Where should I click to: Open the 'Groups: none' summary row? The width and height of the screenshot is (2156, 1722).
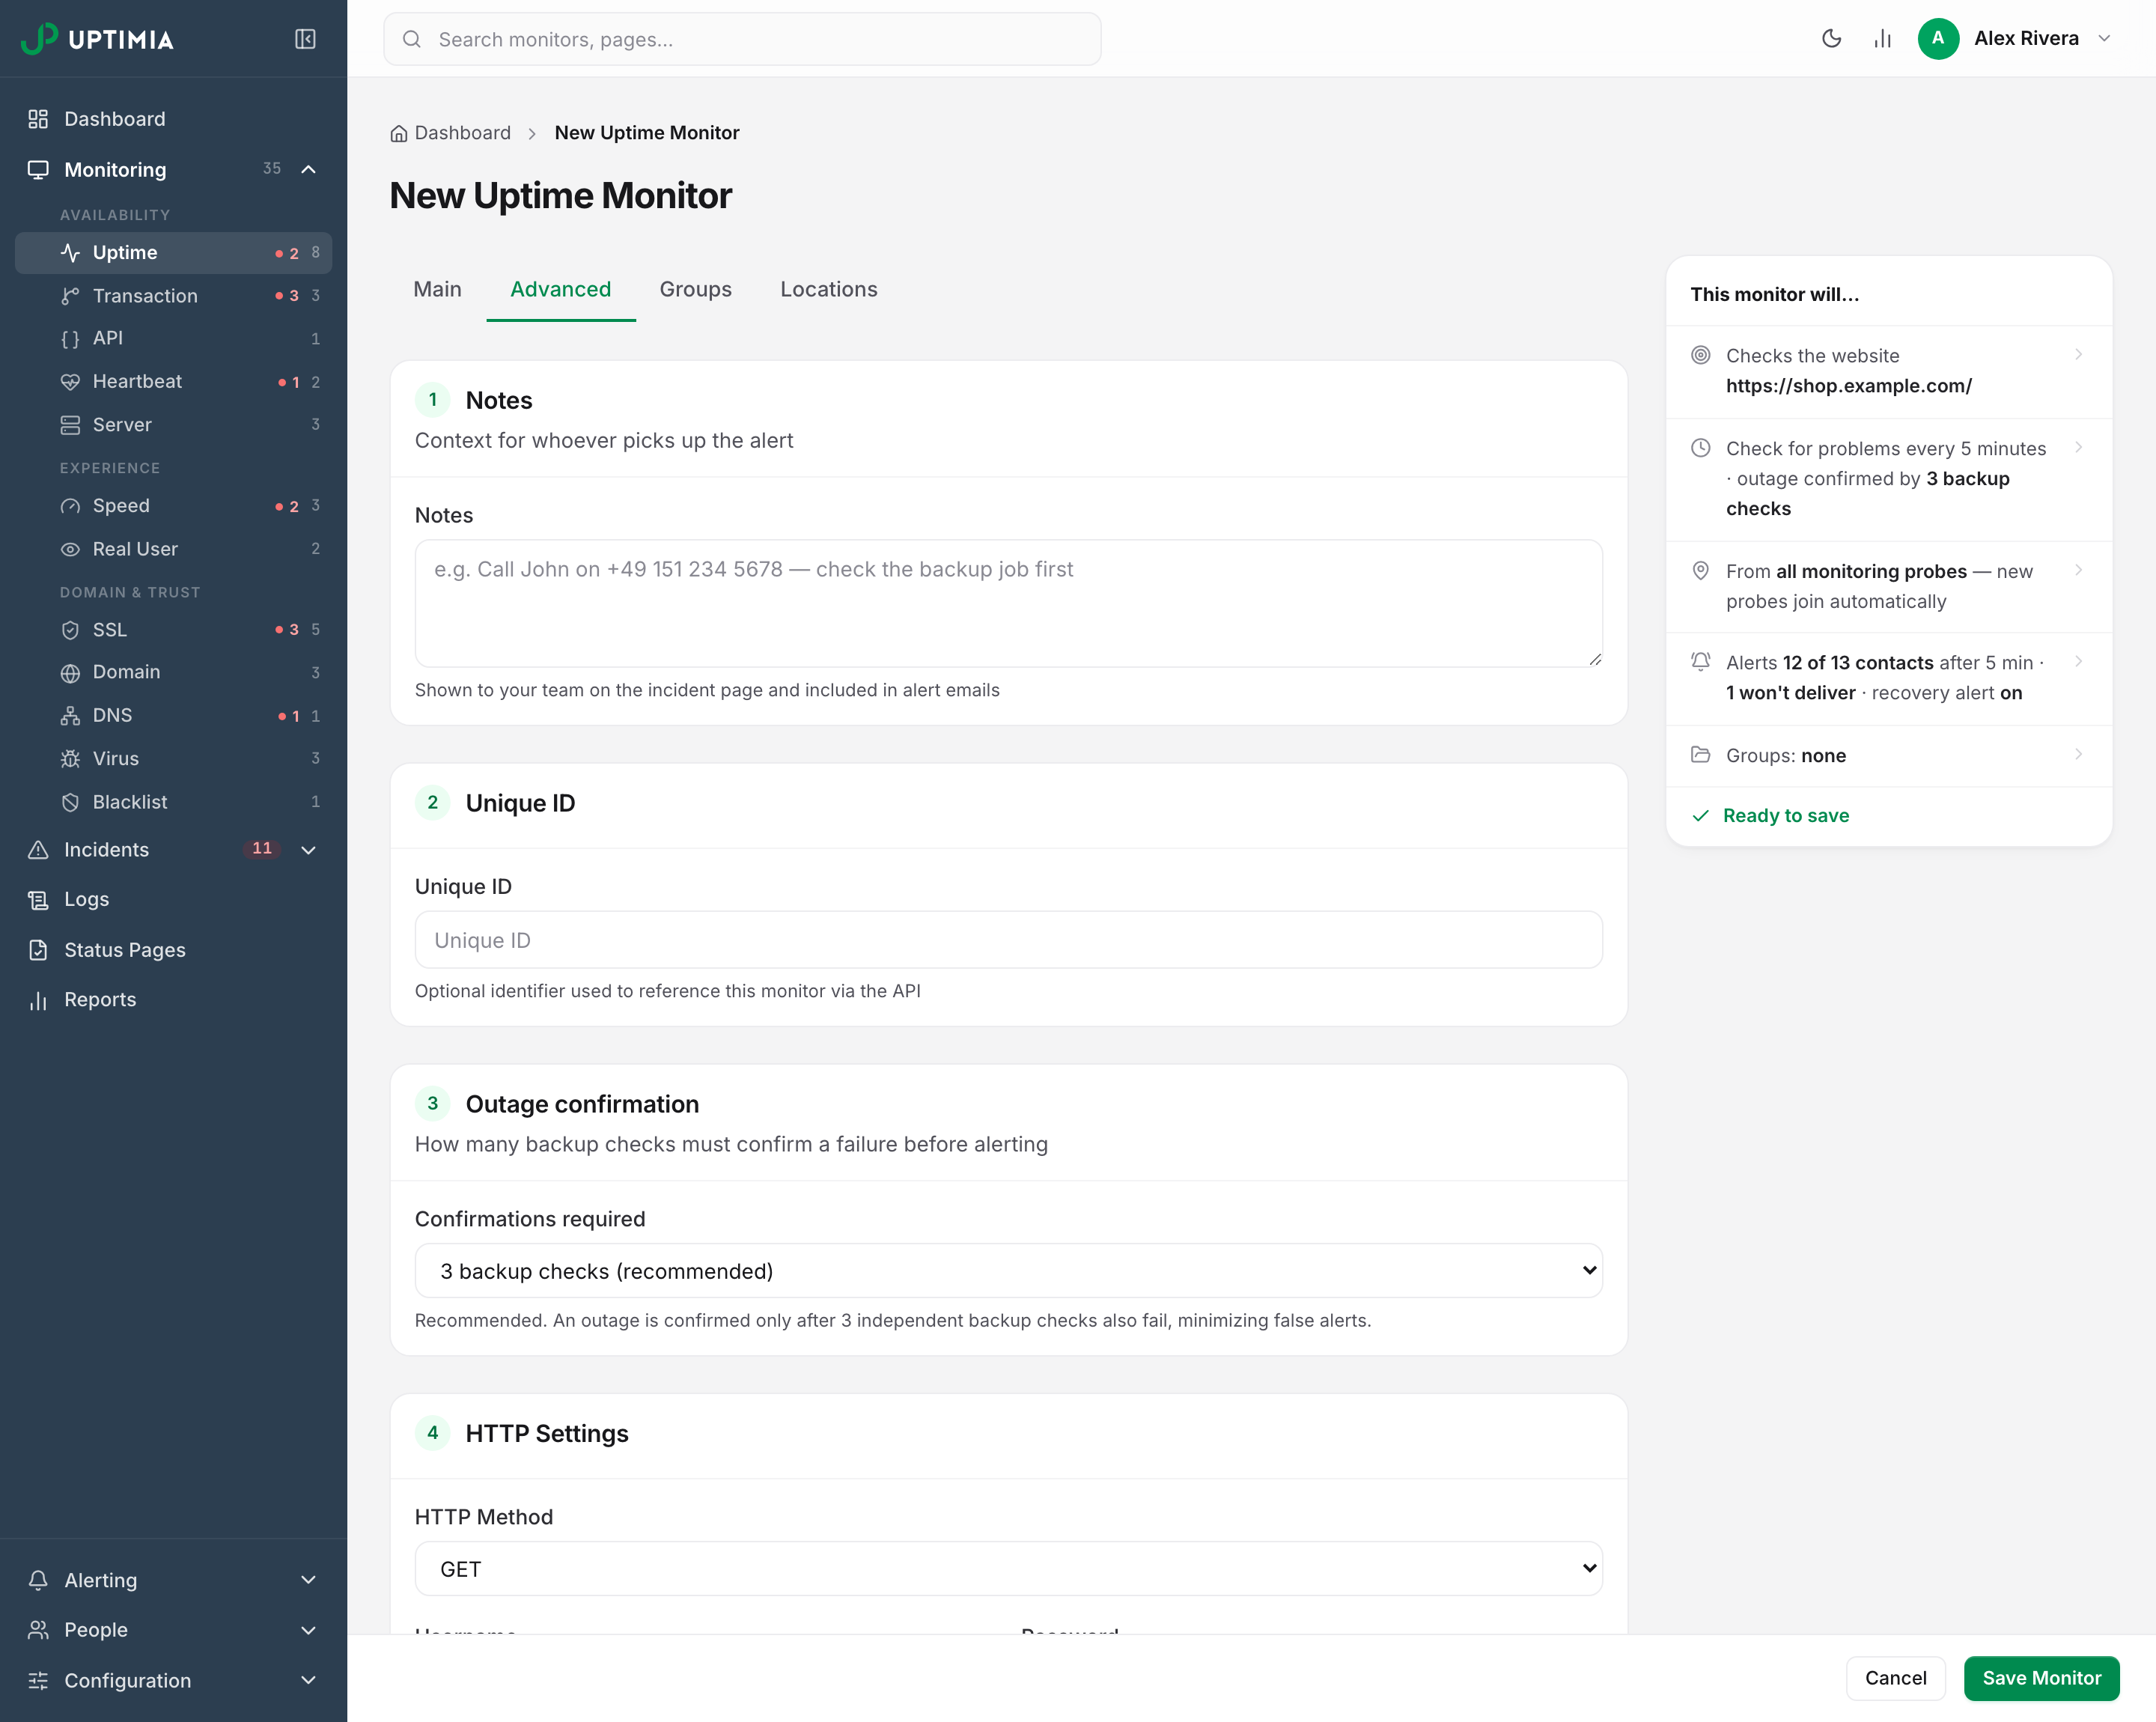click(1888, 756)
